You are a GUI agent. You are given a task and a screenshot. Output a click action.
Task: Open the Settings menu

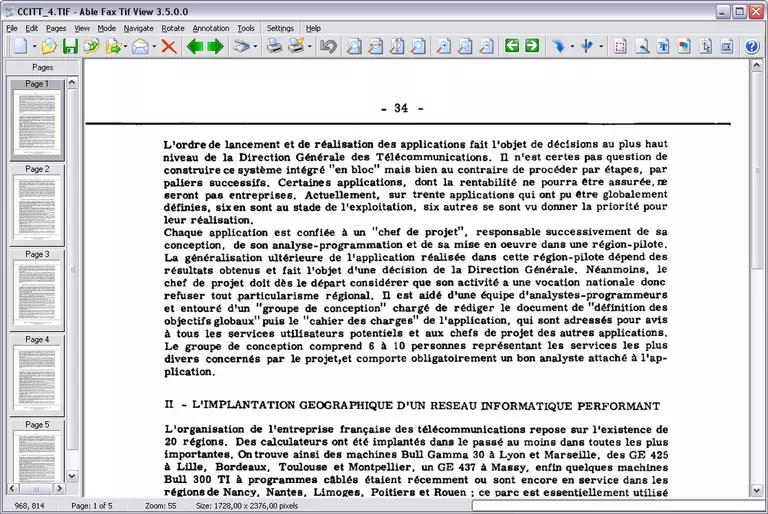280,28
